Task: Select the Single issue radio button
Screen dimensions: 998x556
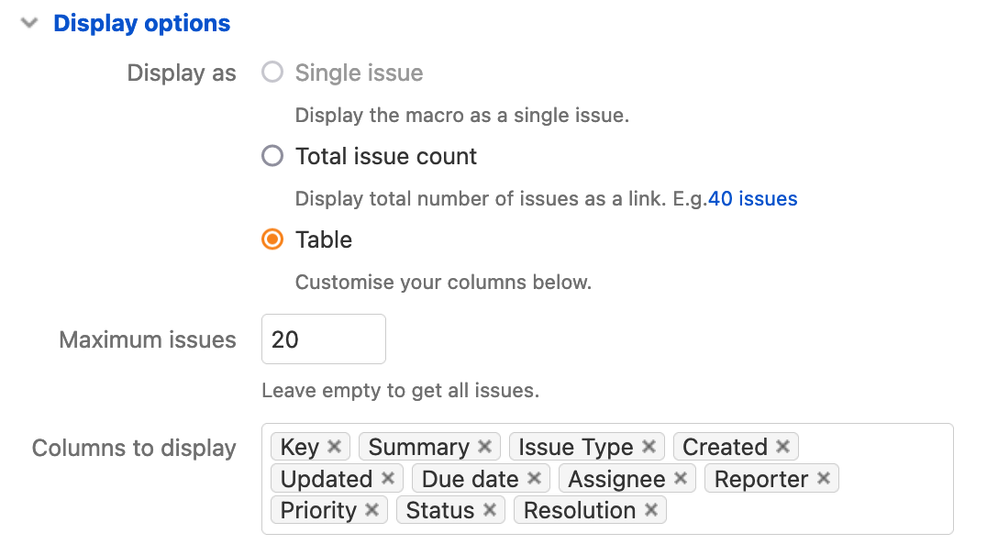Action: (272, 73)
